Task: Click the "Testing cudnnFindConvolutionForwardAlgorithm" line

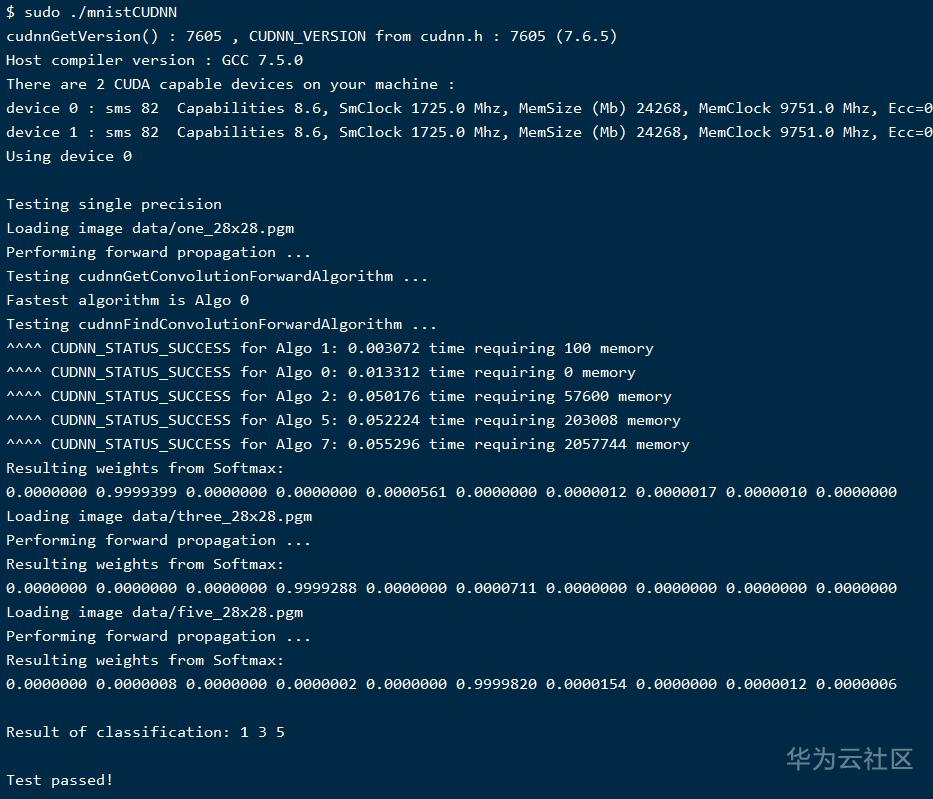Action: coord(221,324)
